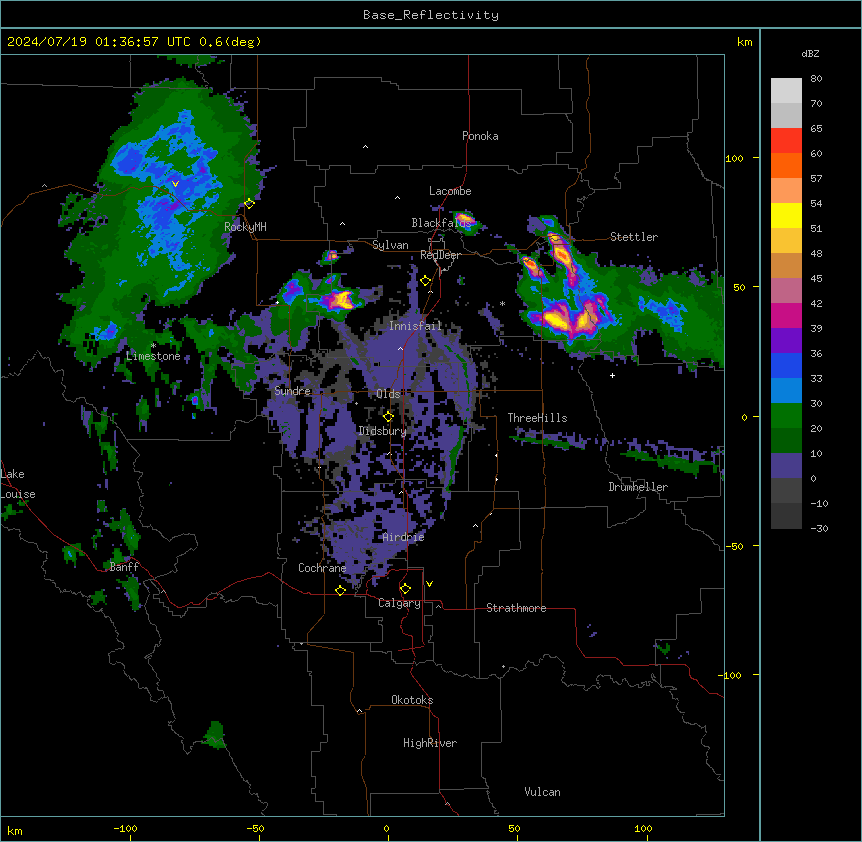Pick the red 60–65 dBZ legend swatch
This screenshot has height=842, width=862.
pos(786,141)
